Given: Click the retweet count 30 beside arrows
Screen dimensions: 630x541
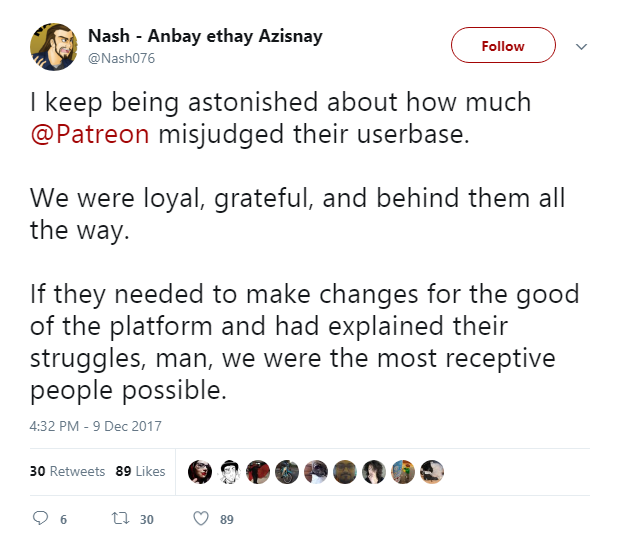Looking at the screenshot, I should click(147, 519).
